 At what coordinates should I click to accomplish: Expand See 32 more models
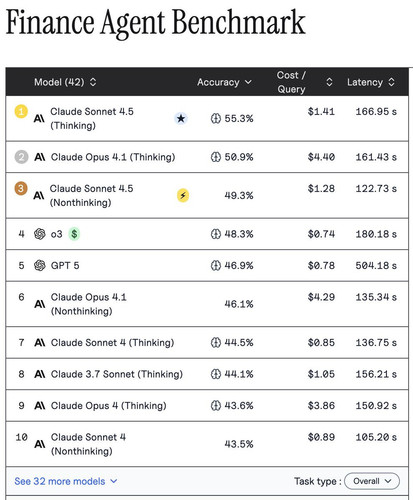(x=66, y=481)
